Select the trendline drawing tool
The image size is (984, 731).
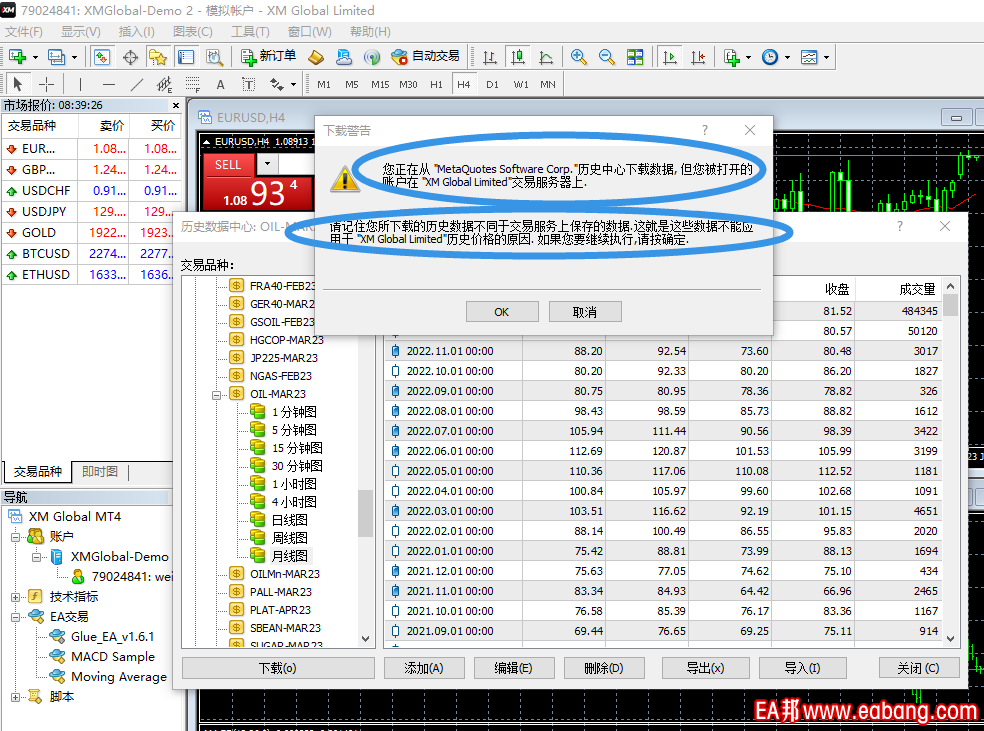tap(137, 84)
